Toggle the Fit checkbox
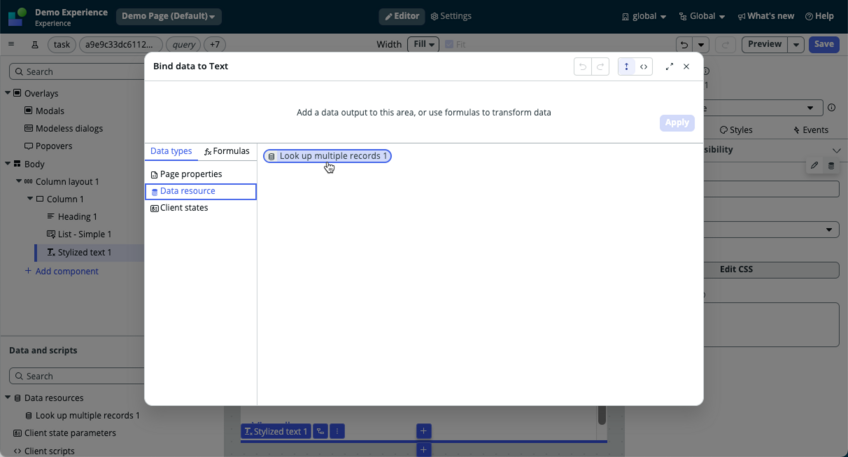The image size is (848, 457). pos(449,44)
